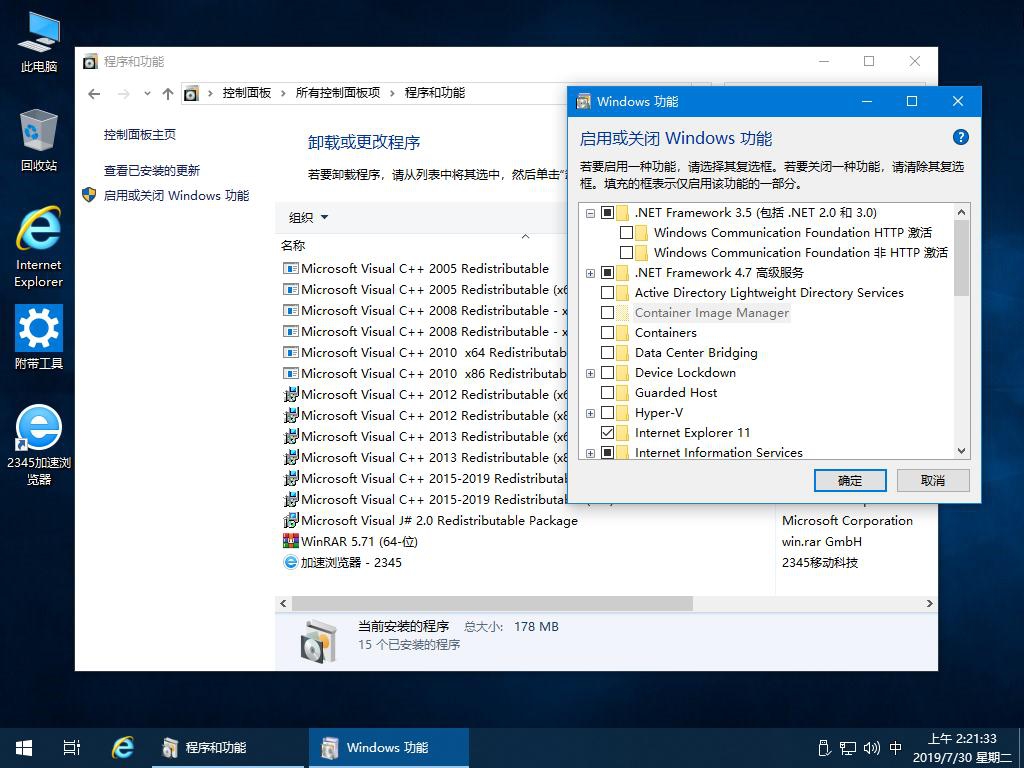The image size is (1024, 768).
Task: Switch to 程序和功能 taskbar button
Action: coord(228,748)
